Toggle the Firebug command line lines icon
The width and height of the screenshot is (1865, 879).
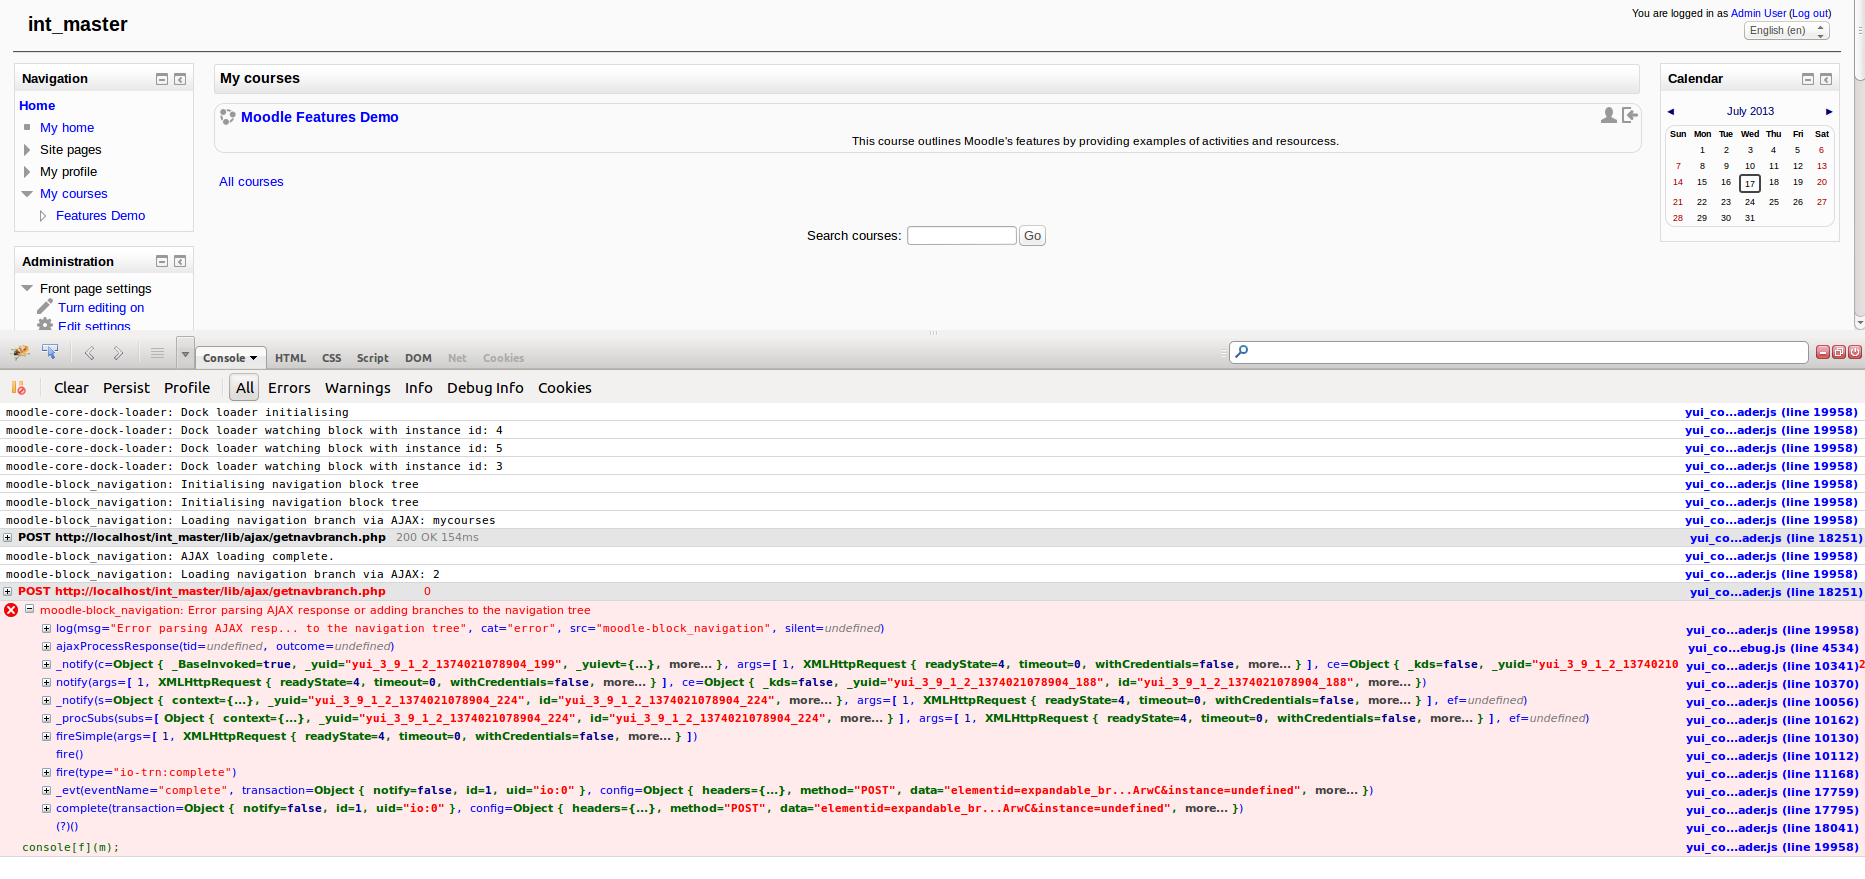coord(157,353)
